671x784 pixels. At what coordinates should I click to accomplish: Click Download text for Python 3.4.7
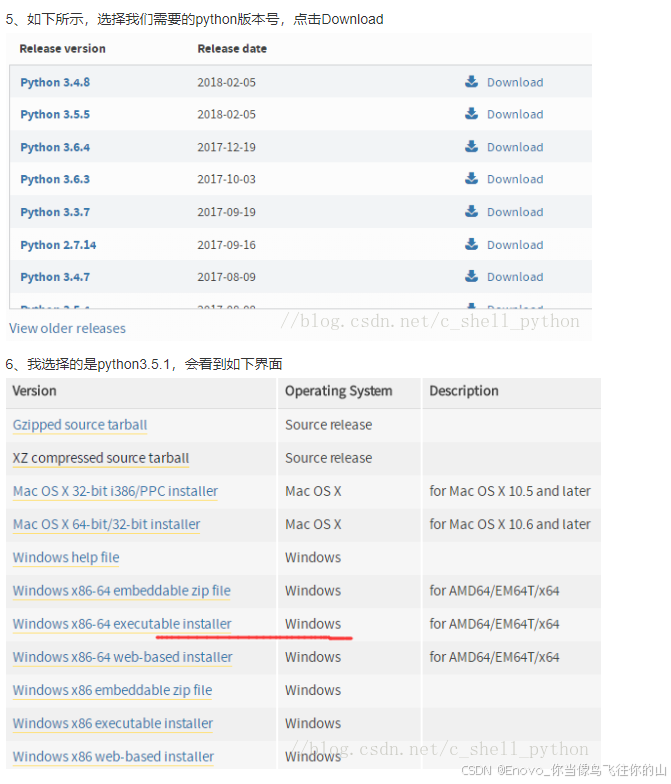click(515, 278)
